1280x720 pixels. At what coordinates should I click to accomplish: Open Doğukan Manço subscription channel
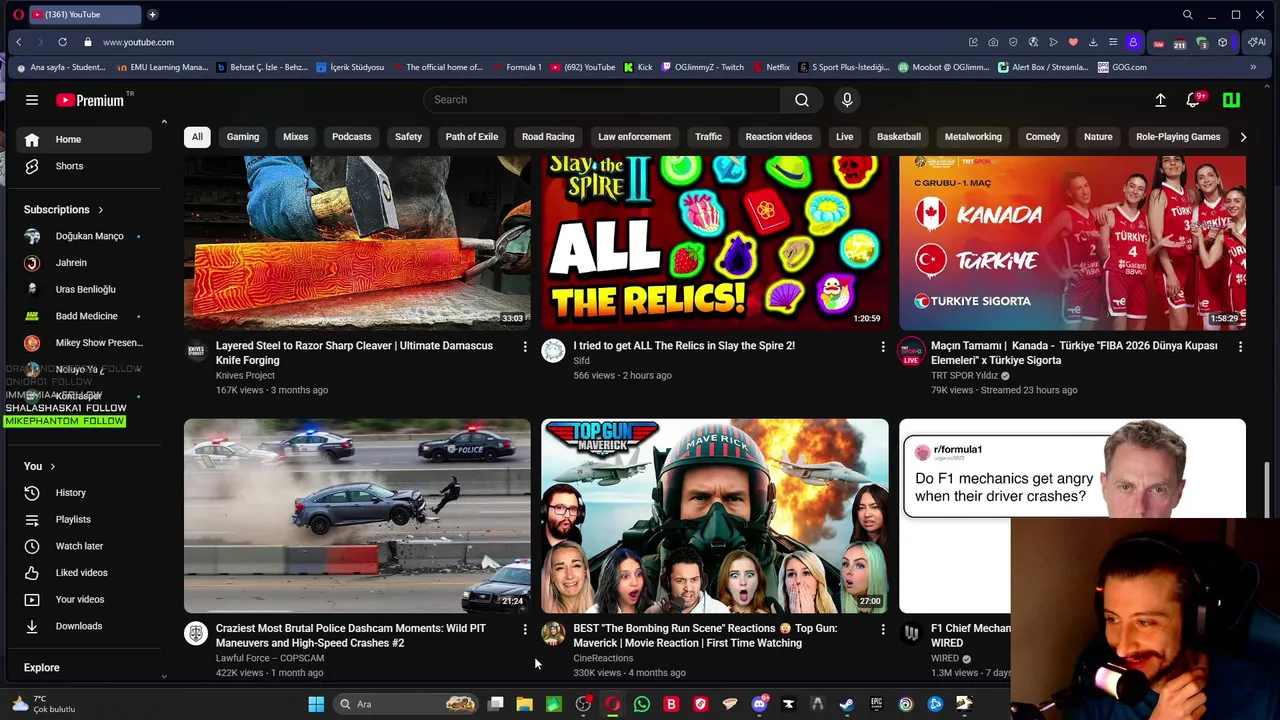click(83, 236)
